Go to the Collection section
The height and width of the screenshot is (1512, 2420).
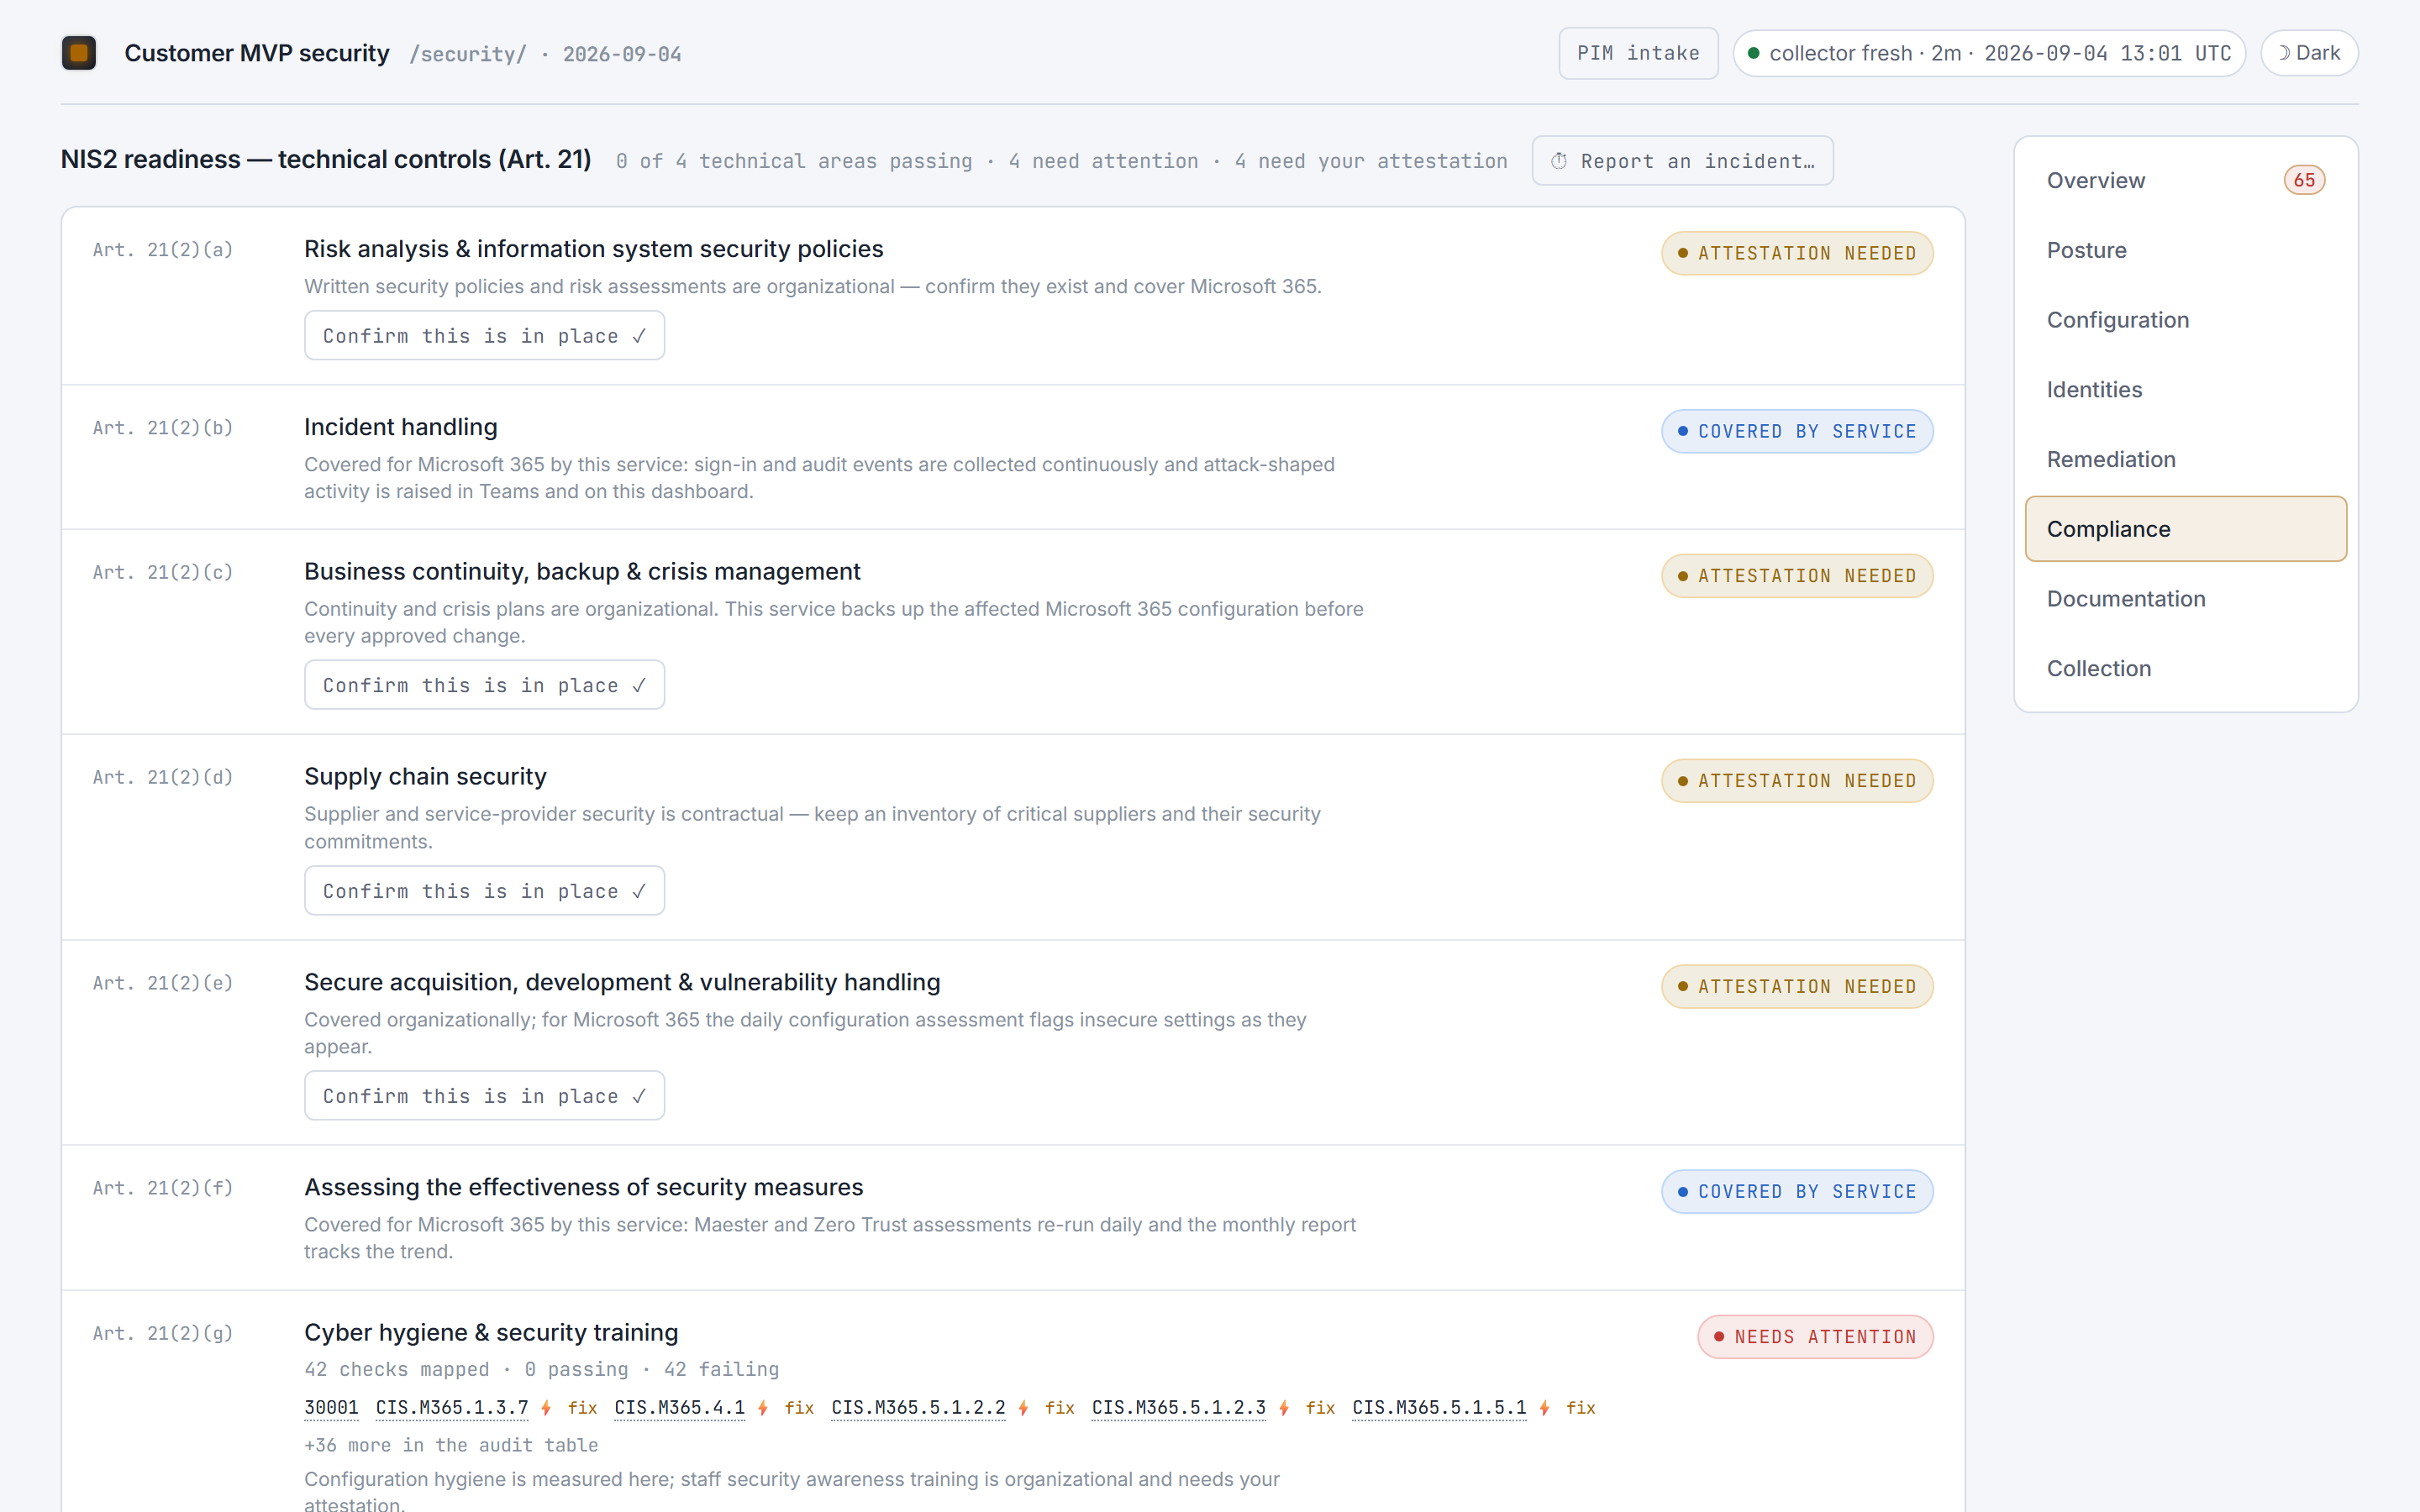pyautogui.click(x=2186, y=668)
